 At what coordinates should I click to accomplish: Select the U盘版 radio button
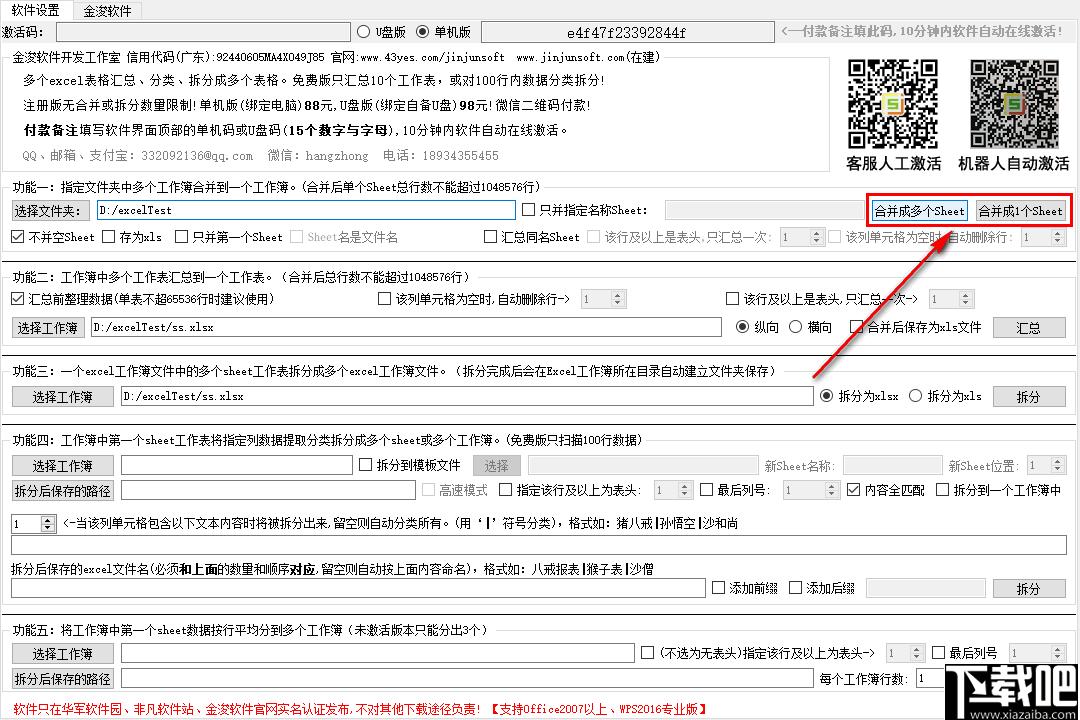pos(364,32)
